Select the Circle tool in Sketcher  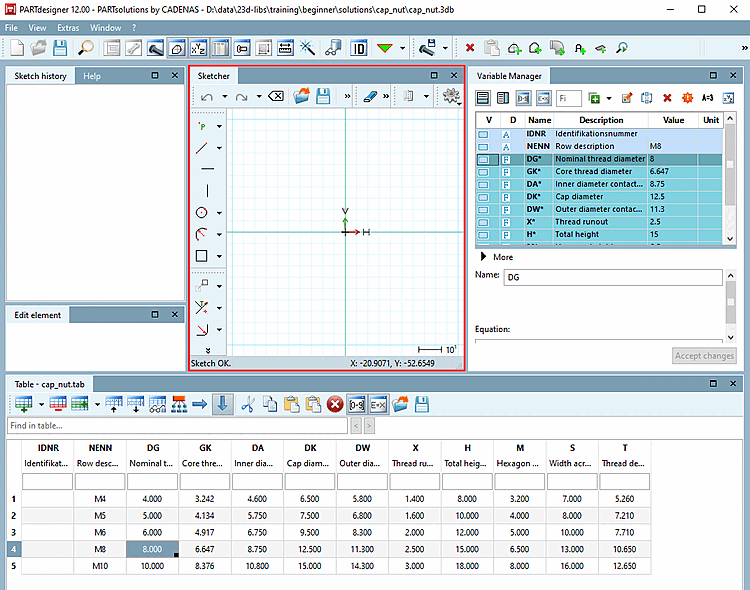203,212
